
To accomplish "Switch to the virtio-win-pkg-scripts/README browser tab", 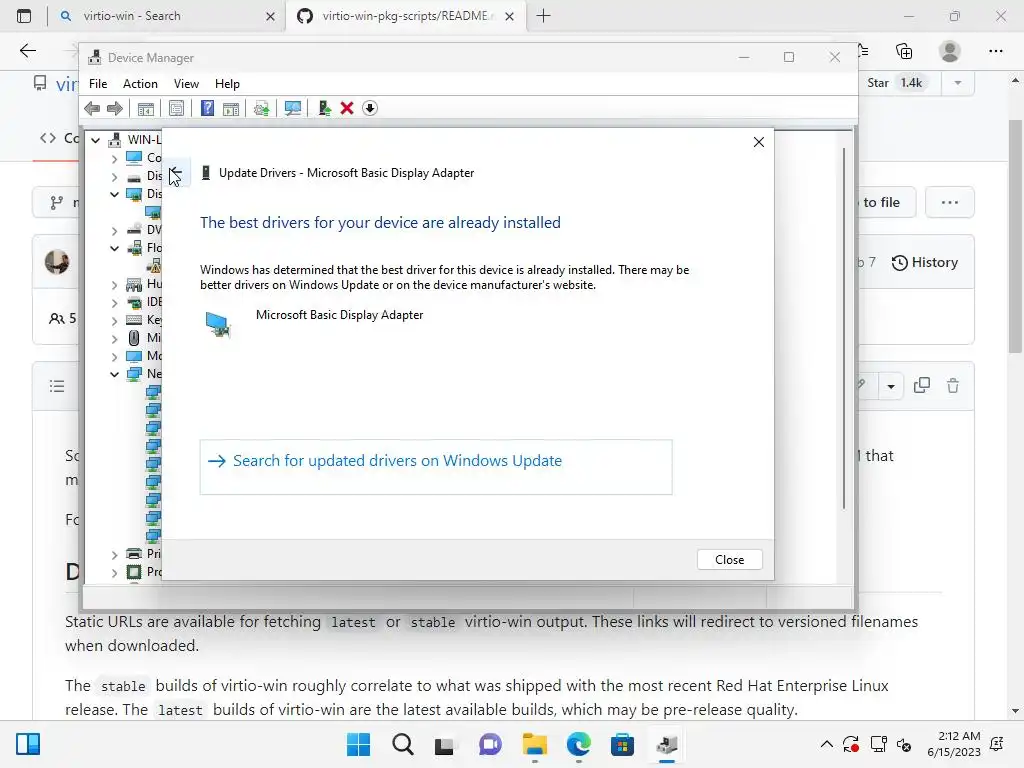I will tap(404, 16).
